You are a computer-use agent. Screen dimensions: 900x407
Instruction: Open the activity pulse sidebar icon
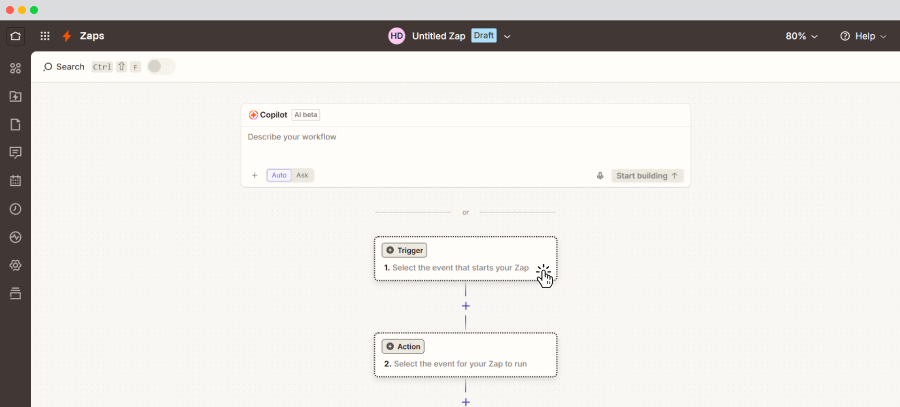point(15,237)
